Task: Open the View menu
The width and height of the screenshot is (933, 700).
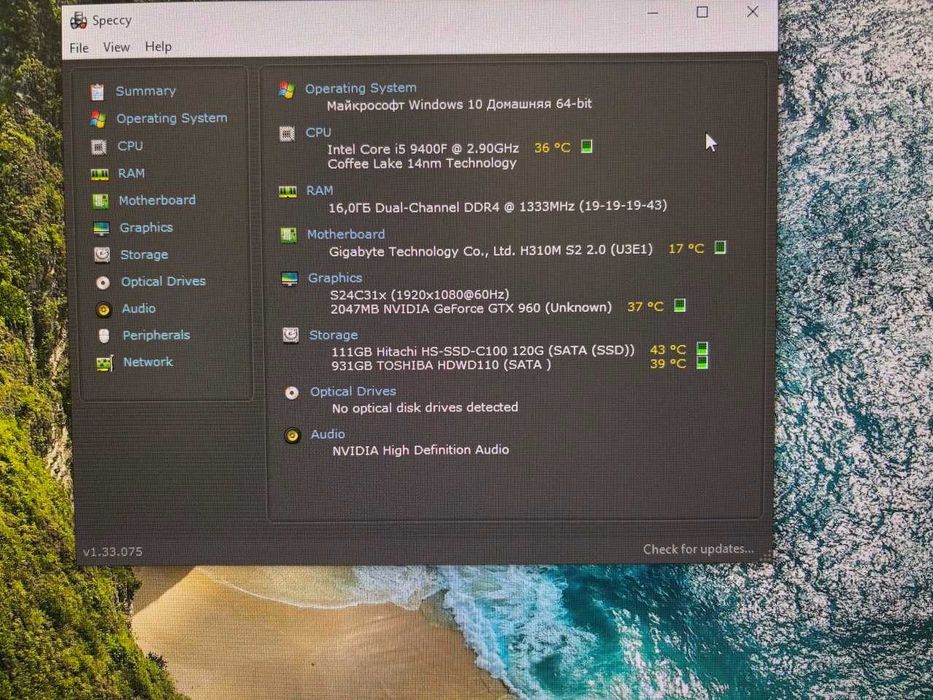Action: tap(116, 47)
